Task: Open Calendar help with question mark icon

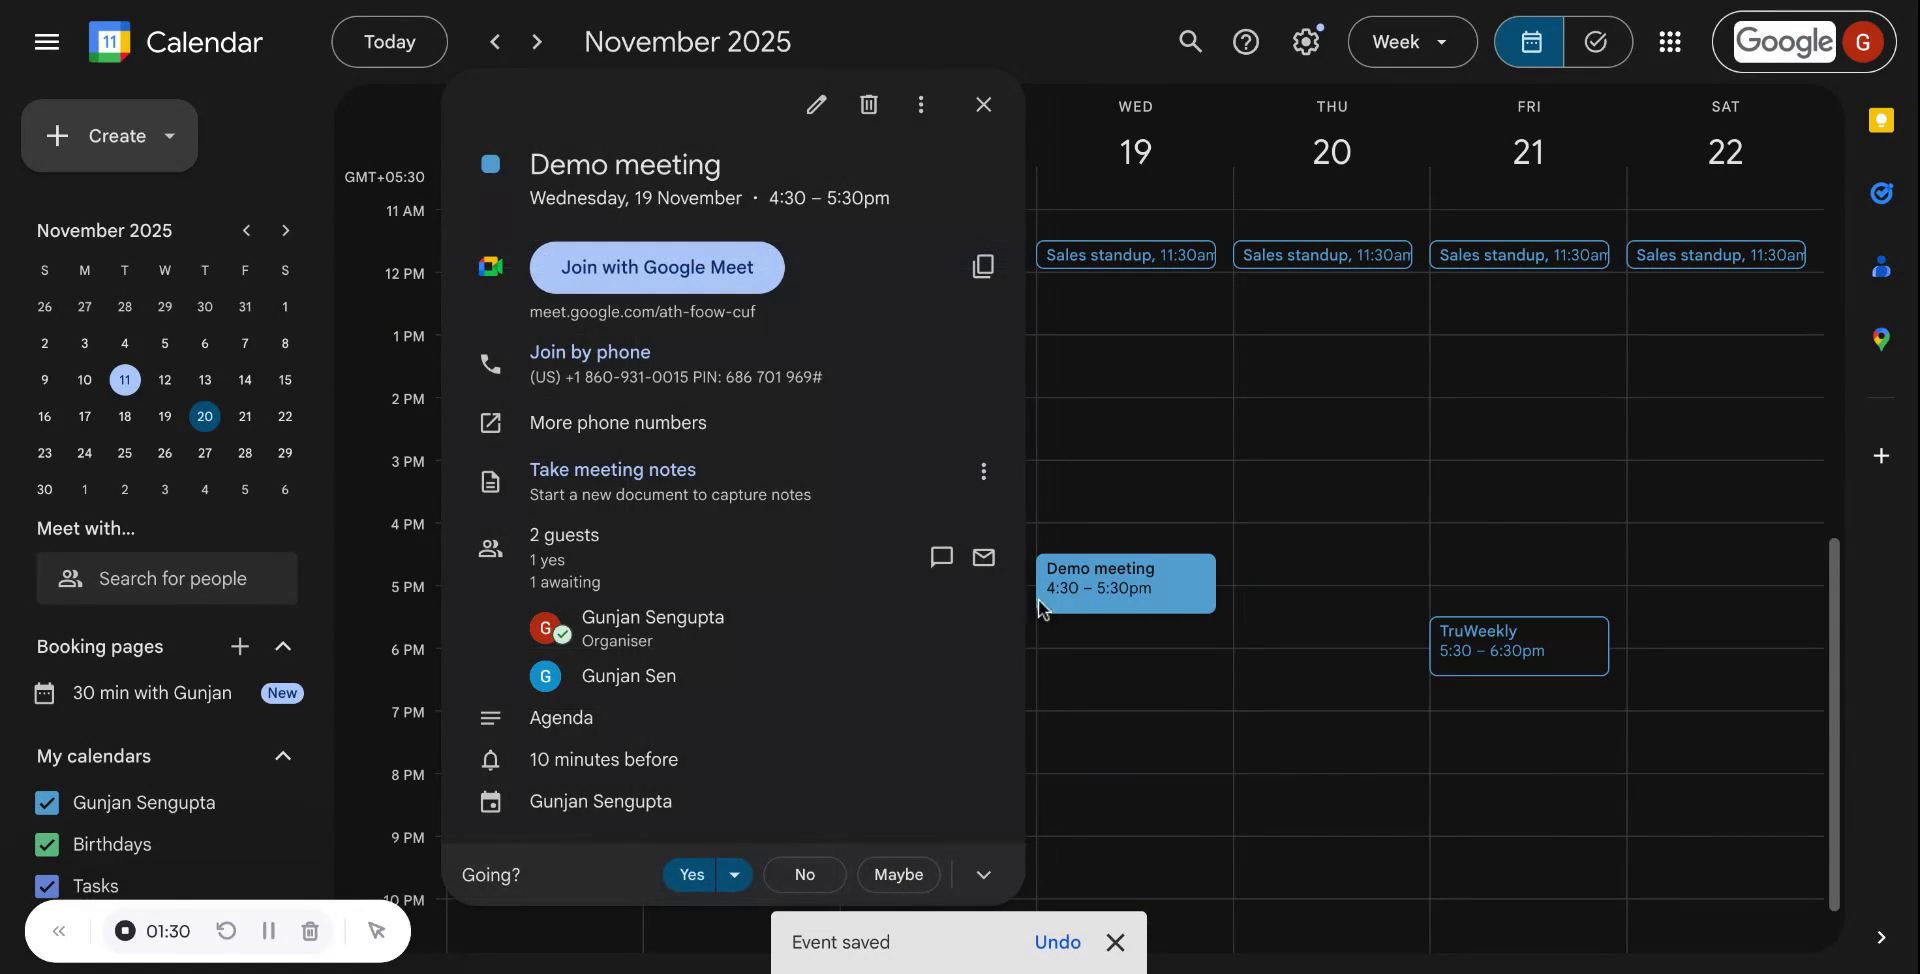Action: pyautogui.click(x=1247, y=41)
